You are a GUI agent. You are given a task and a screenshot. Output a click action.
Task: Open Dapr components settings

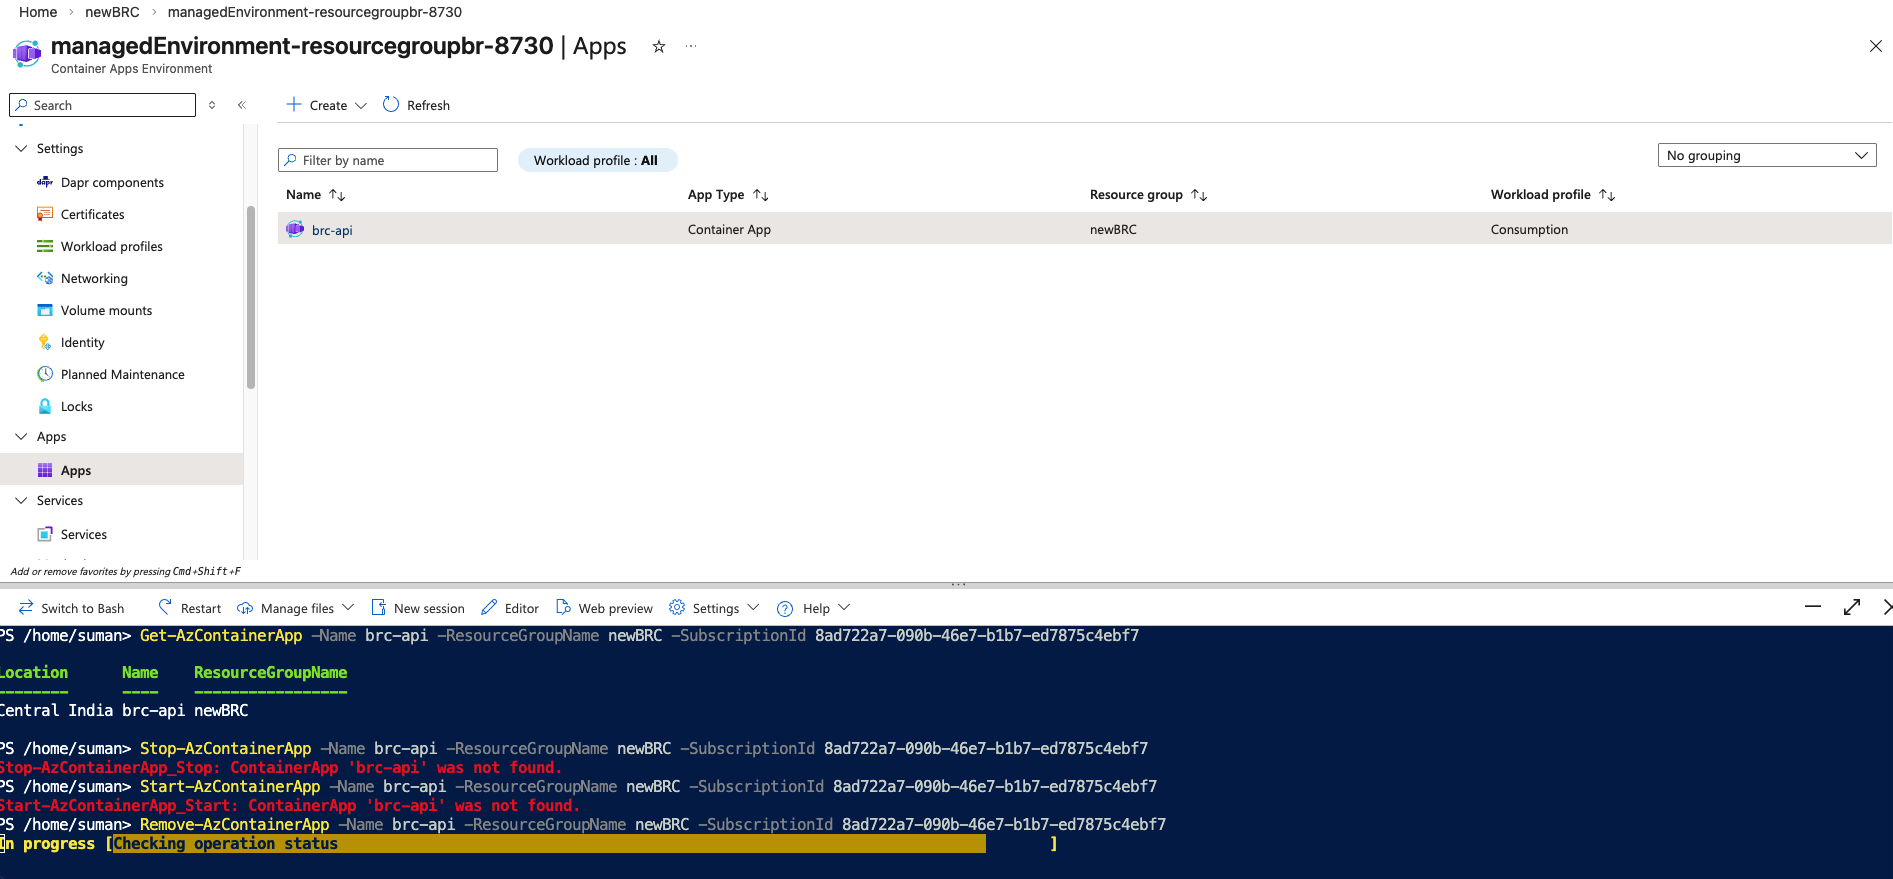pos(111,182)
